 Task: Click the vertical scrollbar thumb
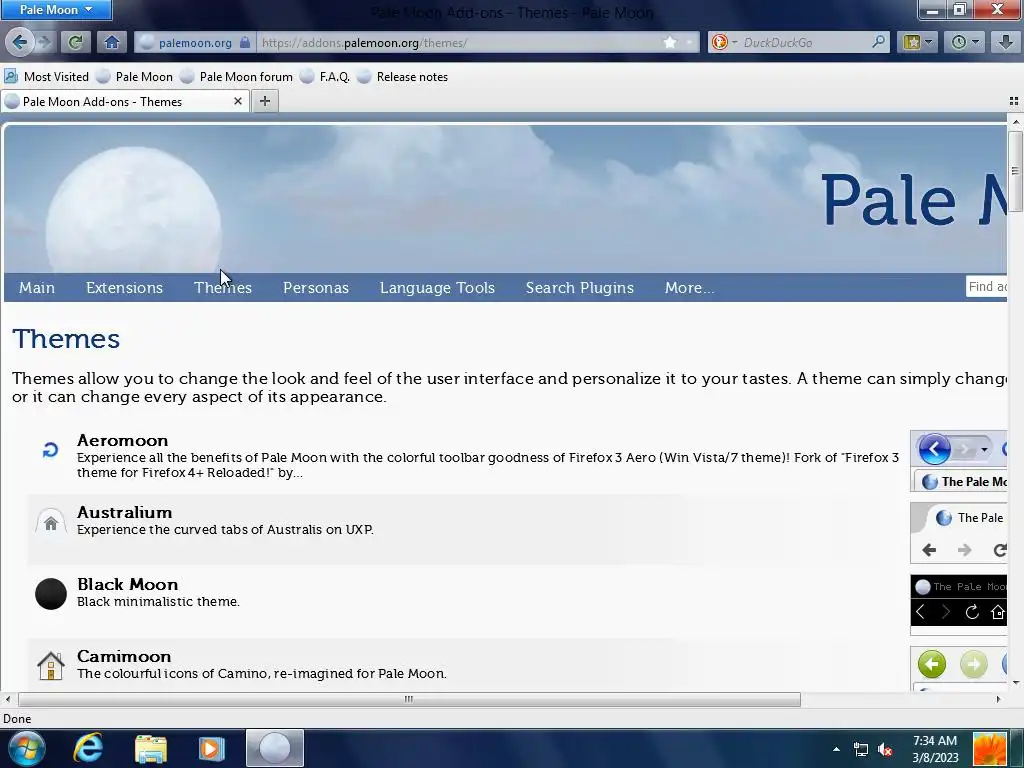coord(1015,171)
